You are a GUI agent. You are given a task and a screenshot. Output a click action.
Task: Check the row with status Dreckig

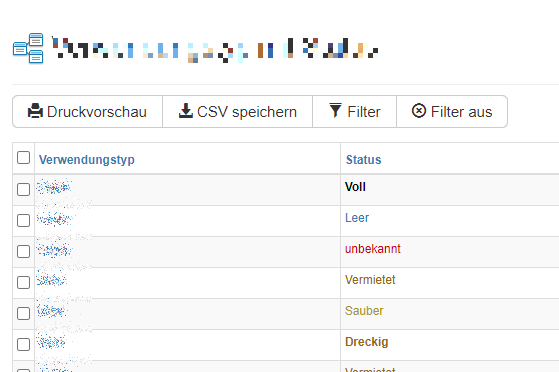click(x=24, y=345)
